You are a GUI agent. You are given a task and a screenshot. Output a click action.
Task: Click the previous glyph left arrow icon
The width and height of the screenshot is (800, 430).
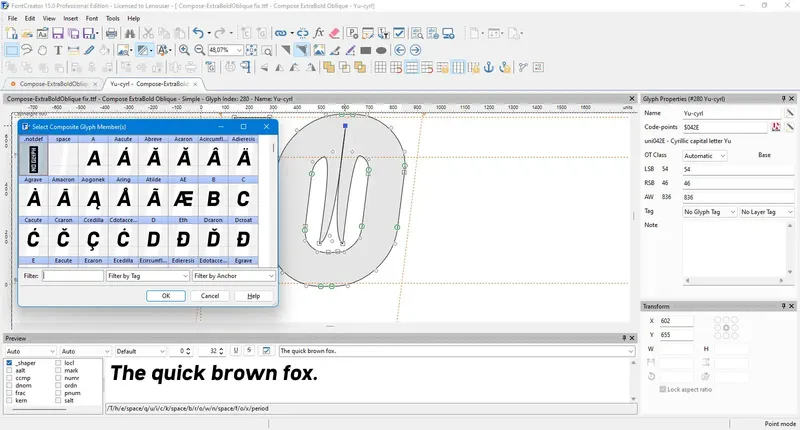[400, 50]
